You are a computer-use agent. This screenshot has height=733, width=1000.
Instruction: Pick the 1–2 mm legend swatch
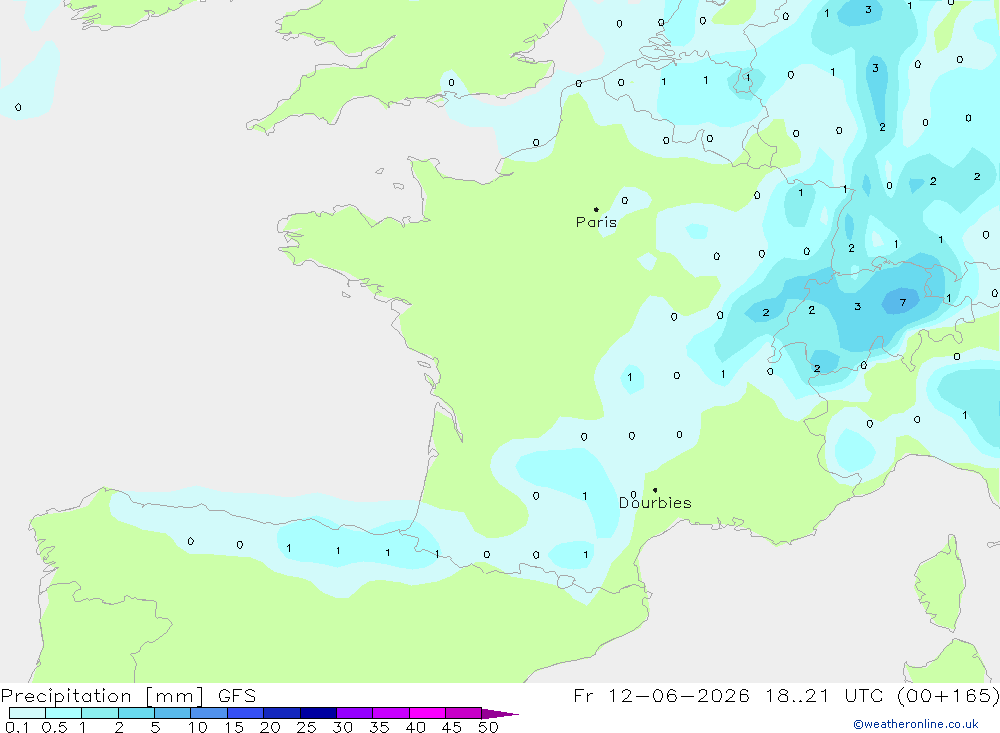coord(99,713)
